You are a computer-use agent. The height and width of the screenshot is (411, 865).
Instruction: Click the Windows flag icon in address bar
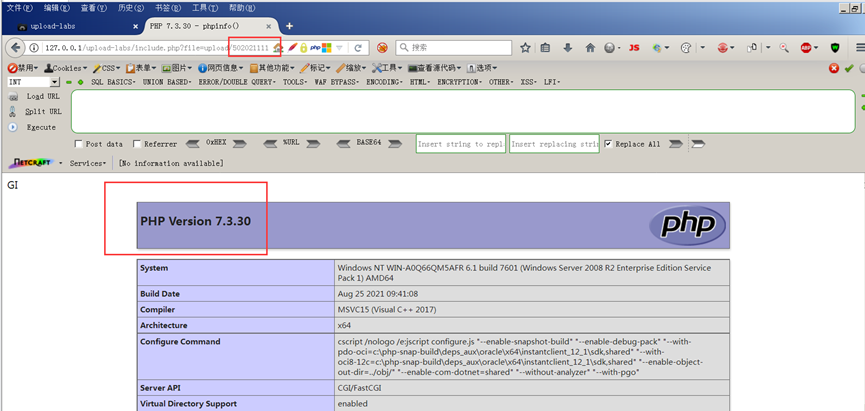(x=327, y=48)
